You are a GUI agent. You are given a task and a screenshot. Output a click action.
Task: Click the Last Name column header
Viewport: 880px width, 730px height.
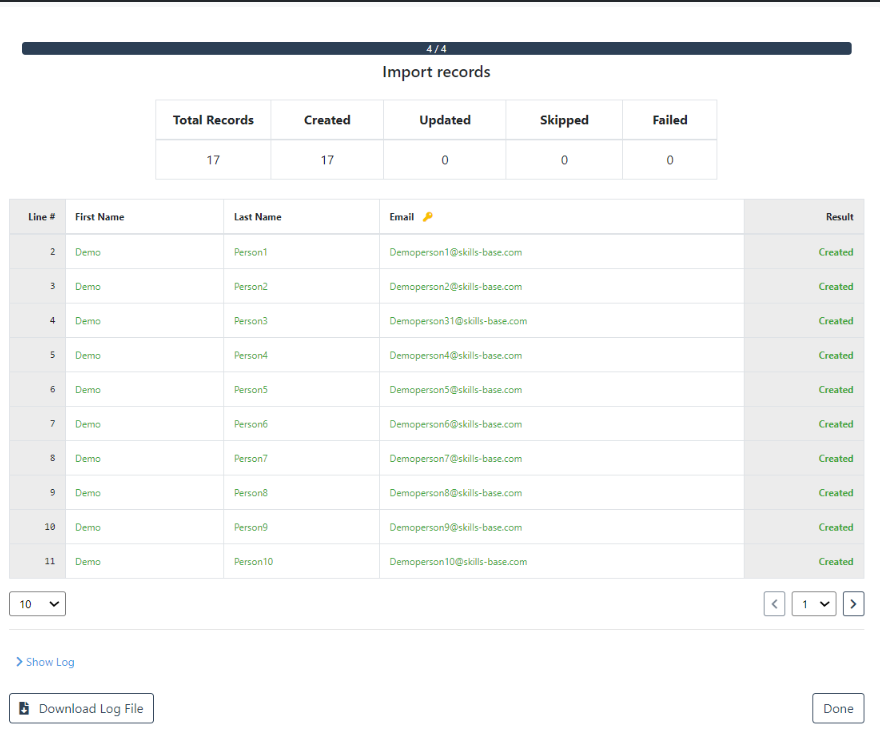pos(258,217)
